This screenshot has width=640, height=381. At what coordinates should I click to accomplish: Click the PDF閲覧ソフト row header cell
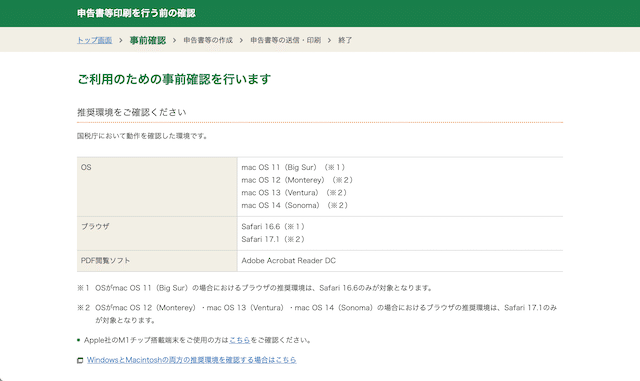pyautogui.click(x=157, y=261)
